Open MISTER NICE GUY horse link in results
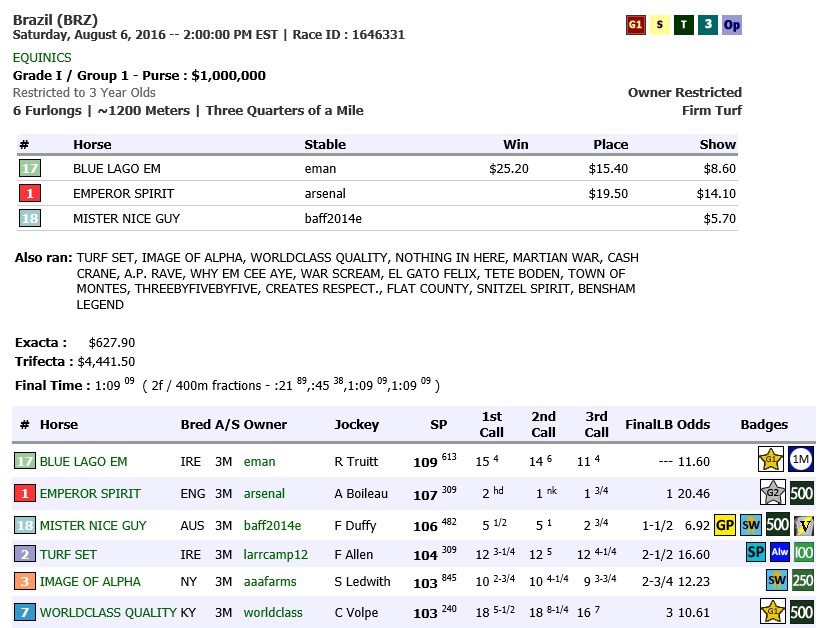This screenshot has width=839, height=628. point(93,525)
